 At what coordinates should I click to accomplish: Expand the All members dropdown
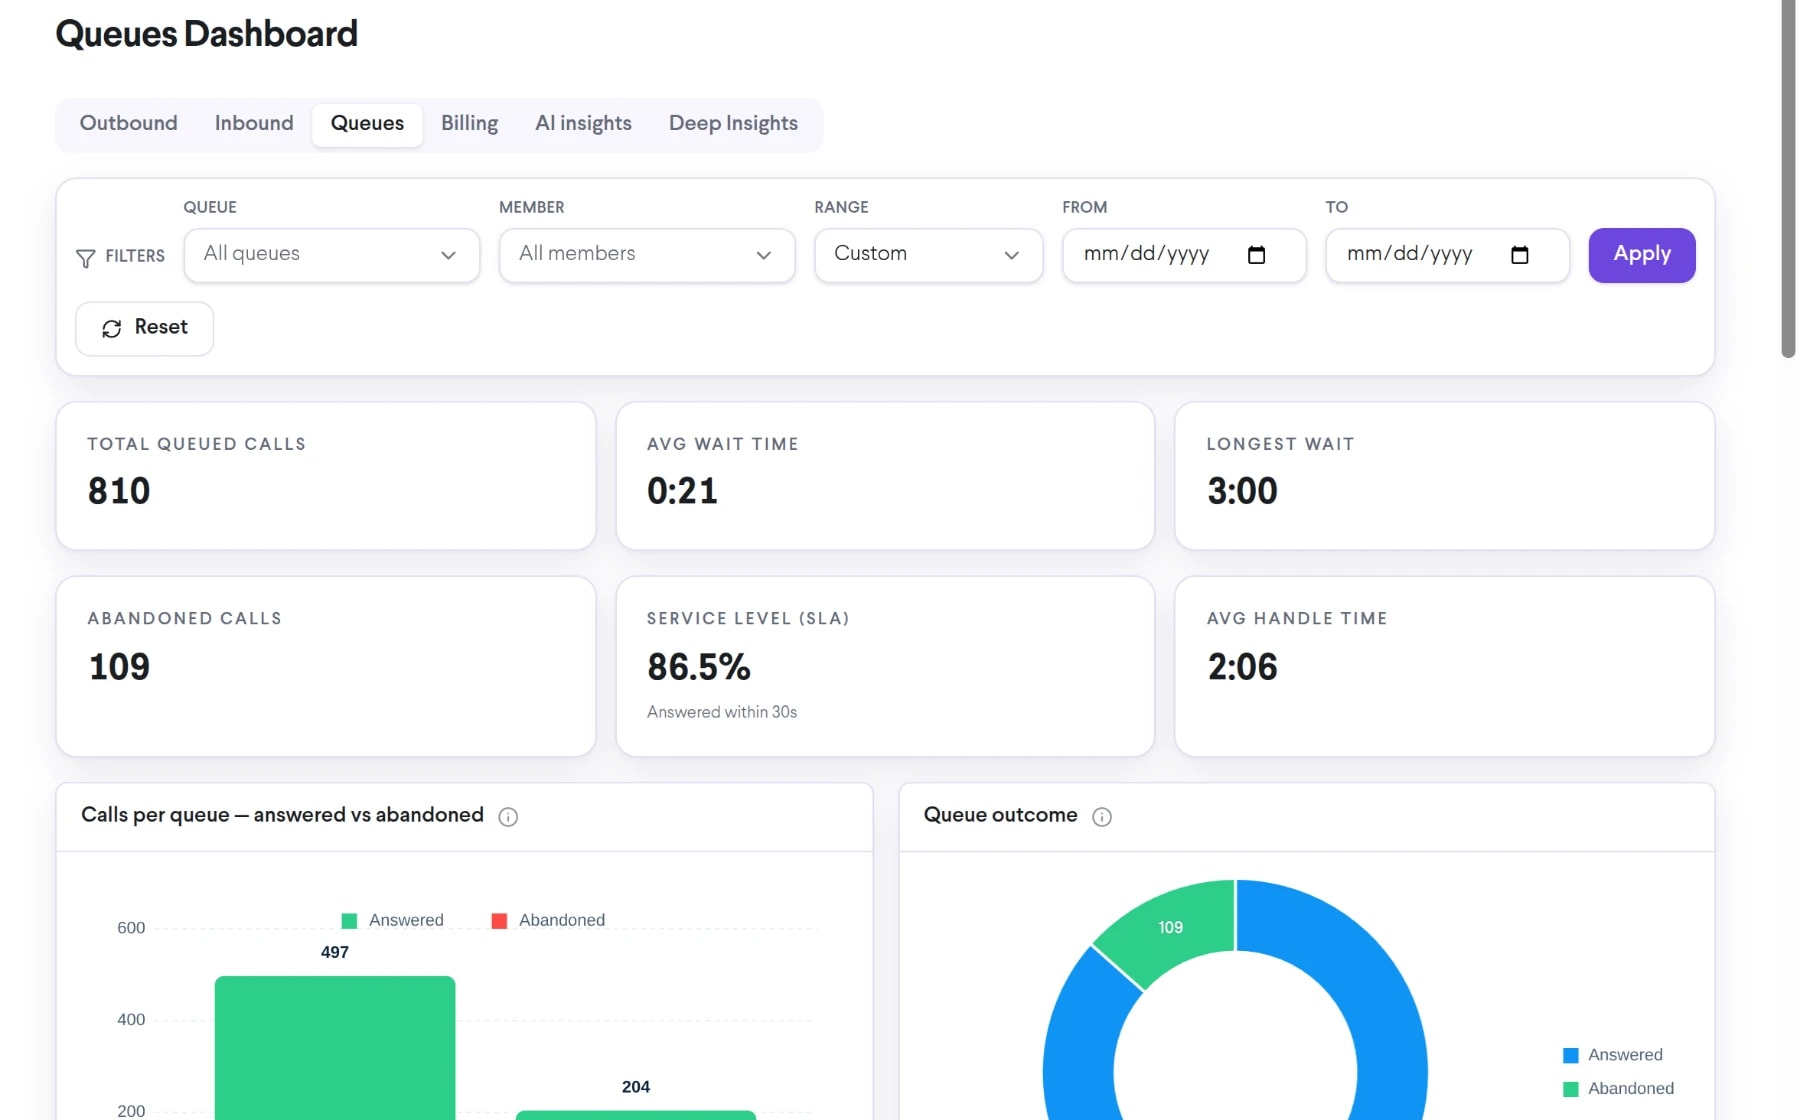(x=647, y=255)
